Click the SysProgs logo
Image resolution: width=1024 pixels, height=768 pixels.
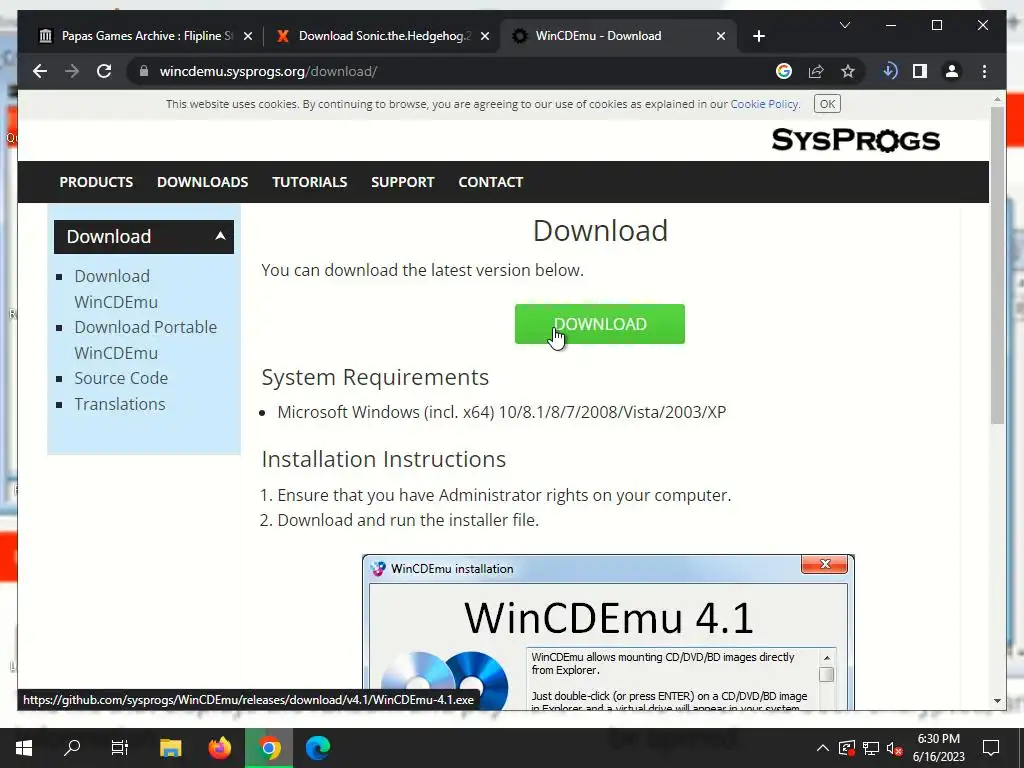coord(856,140)
